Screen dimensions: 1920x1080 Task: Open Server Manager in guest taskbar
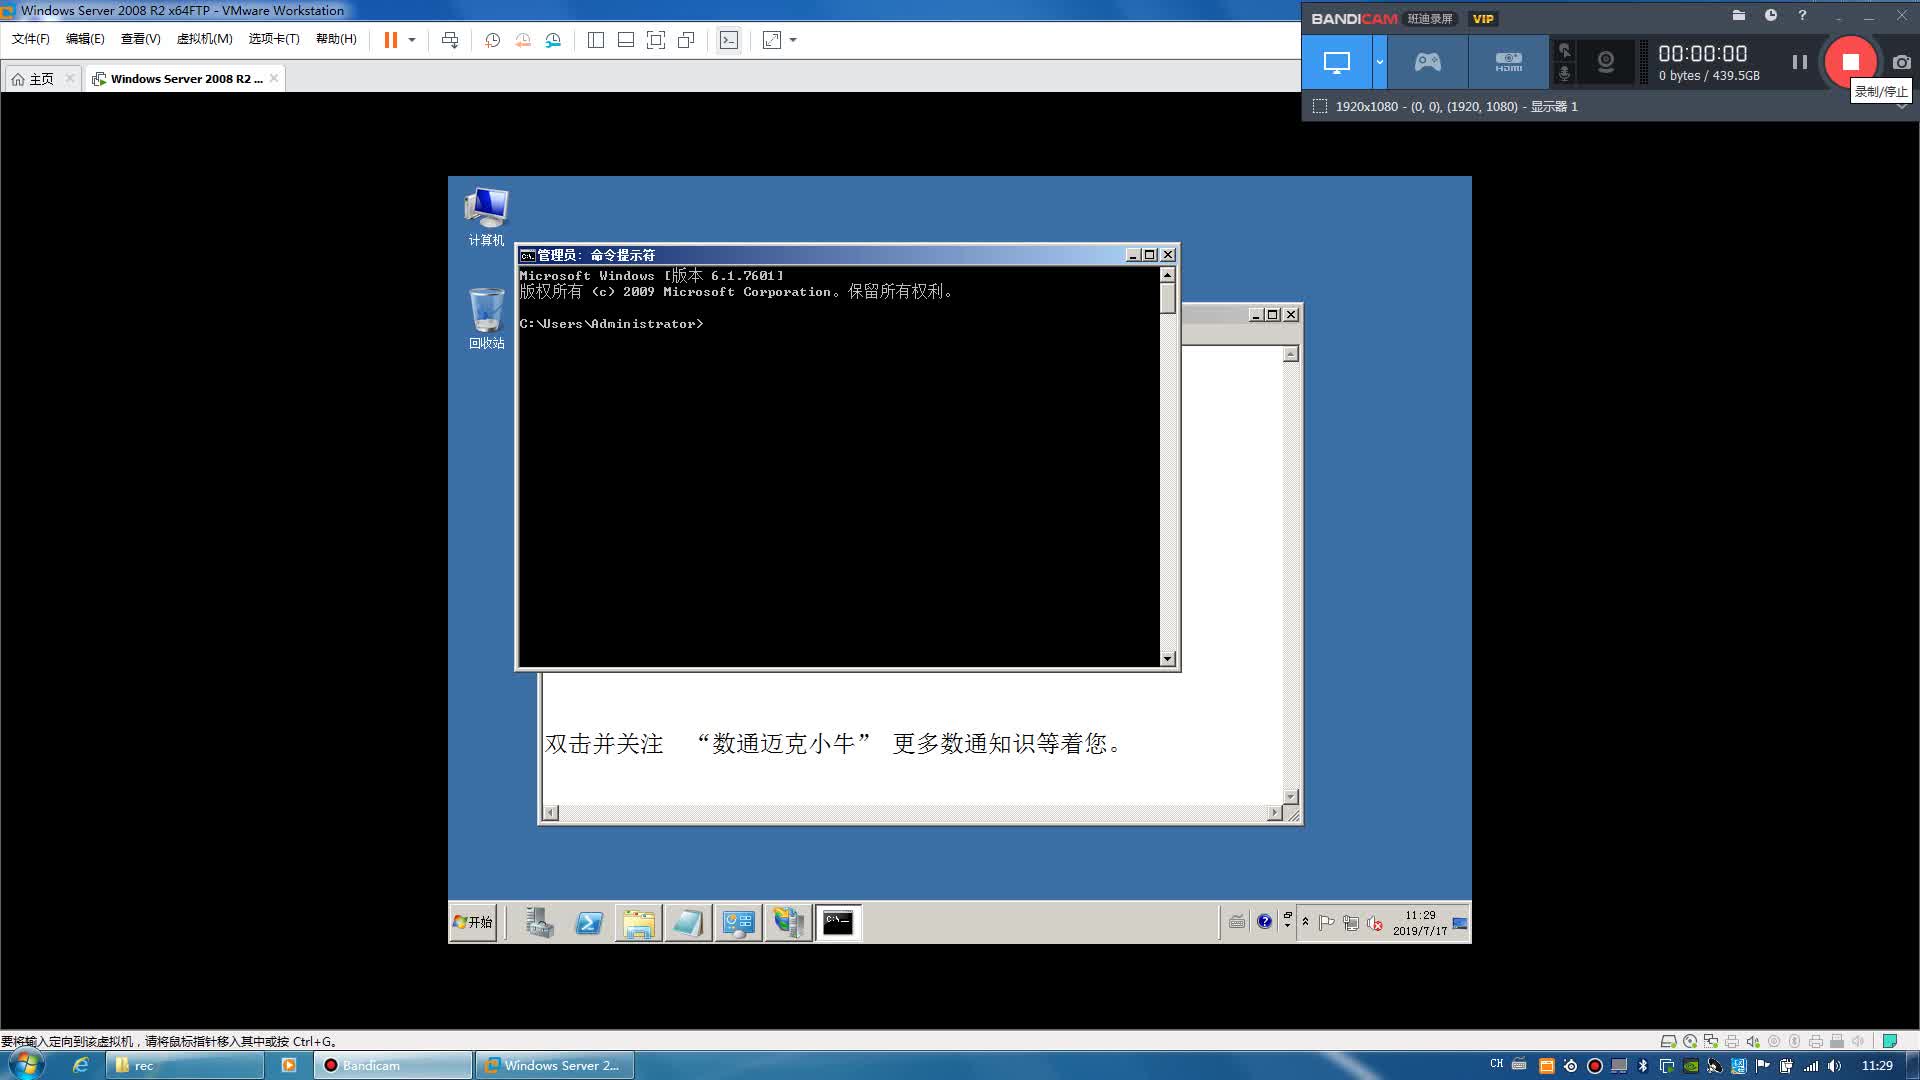pos(539,922)
